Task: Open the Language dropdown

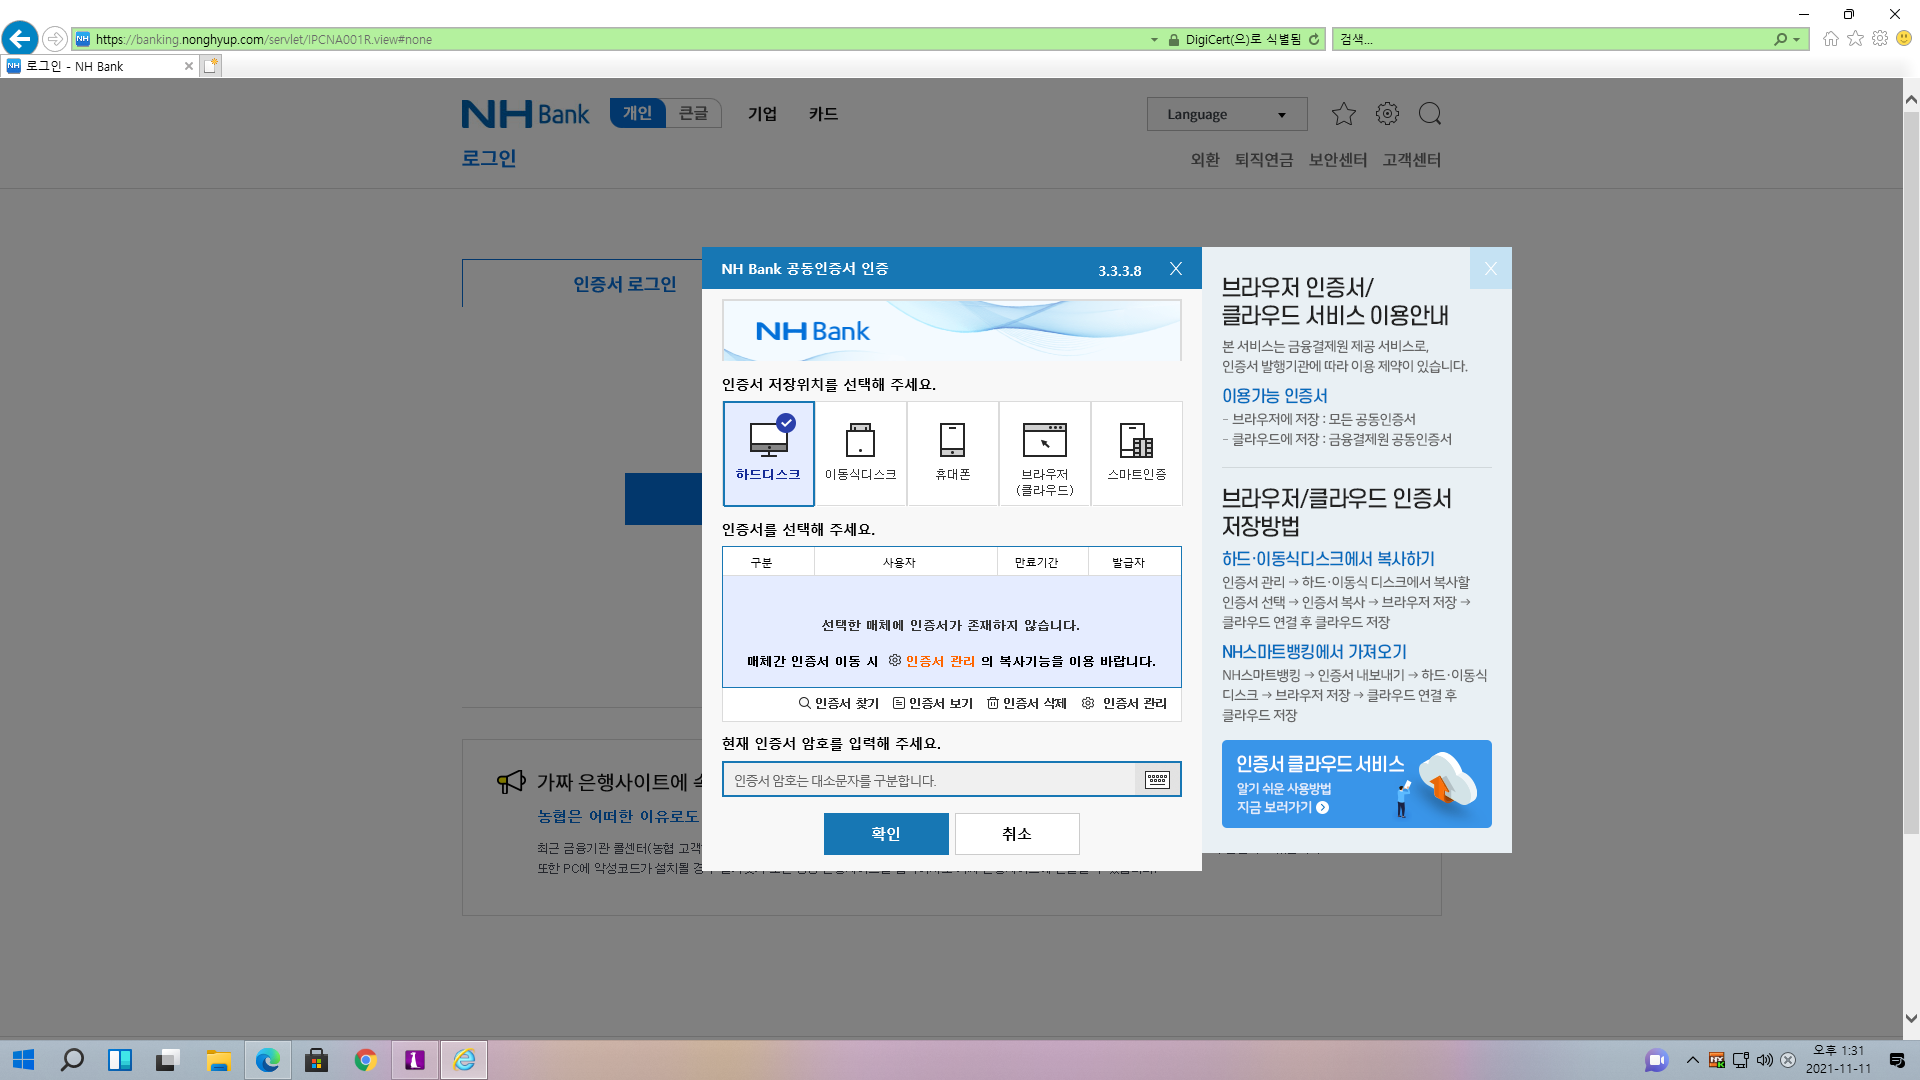Action: (x=1227, y=114)
